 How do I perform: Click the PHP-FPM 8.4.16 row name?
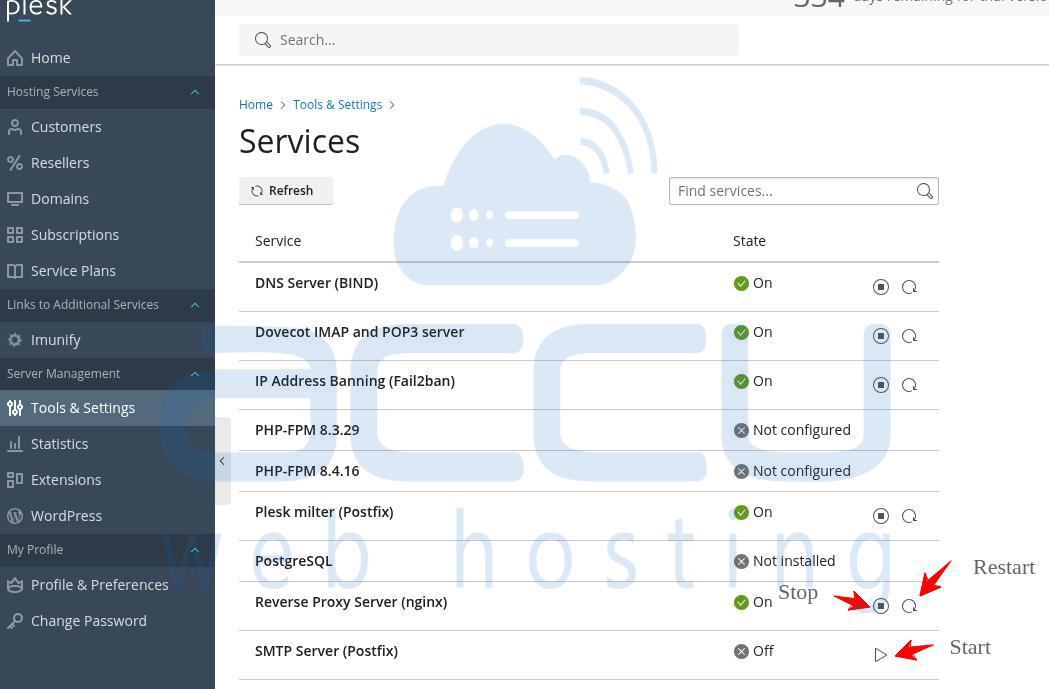[307, 471]
